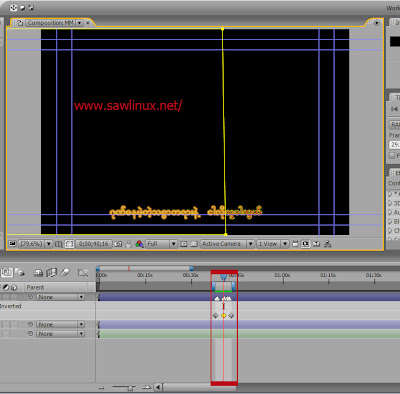This screenshot has width=400, height=394.
Task: Select the Local Axis mode icon
Action: [x=13, y=7]
